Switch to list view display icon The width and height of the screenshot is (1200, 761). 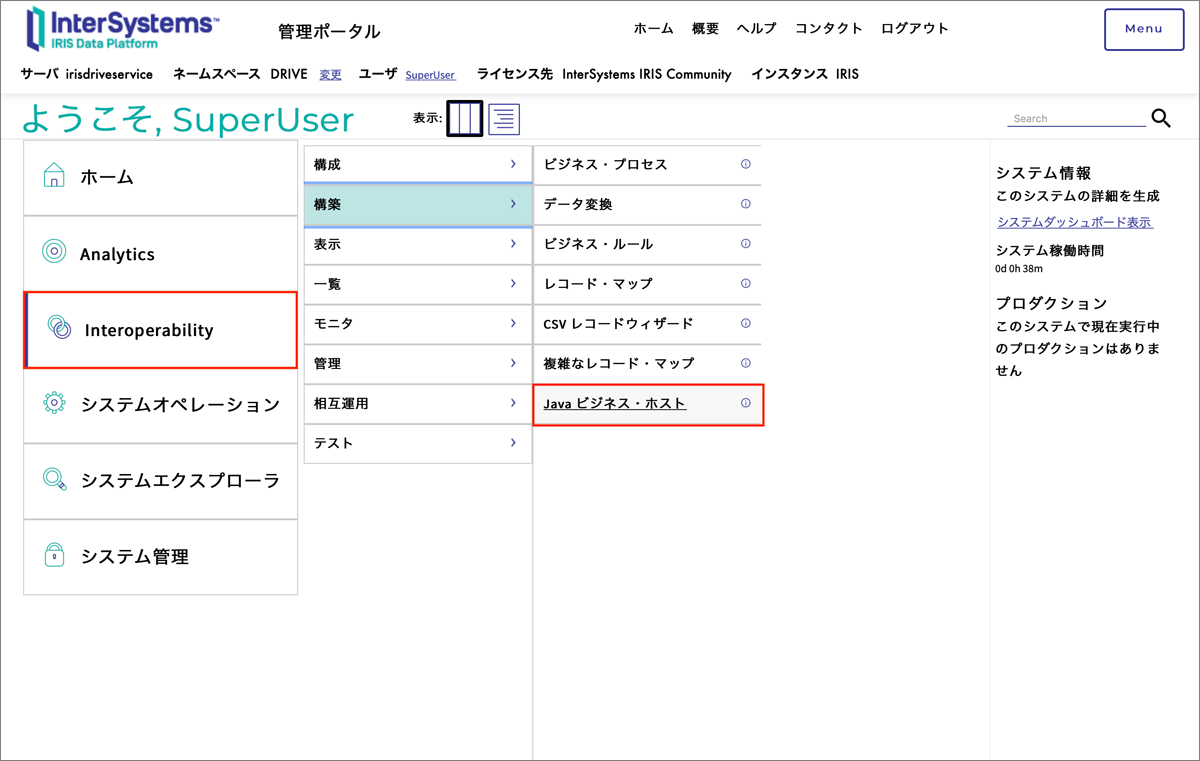(504, 119)
